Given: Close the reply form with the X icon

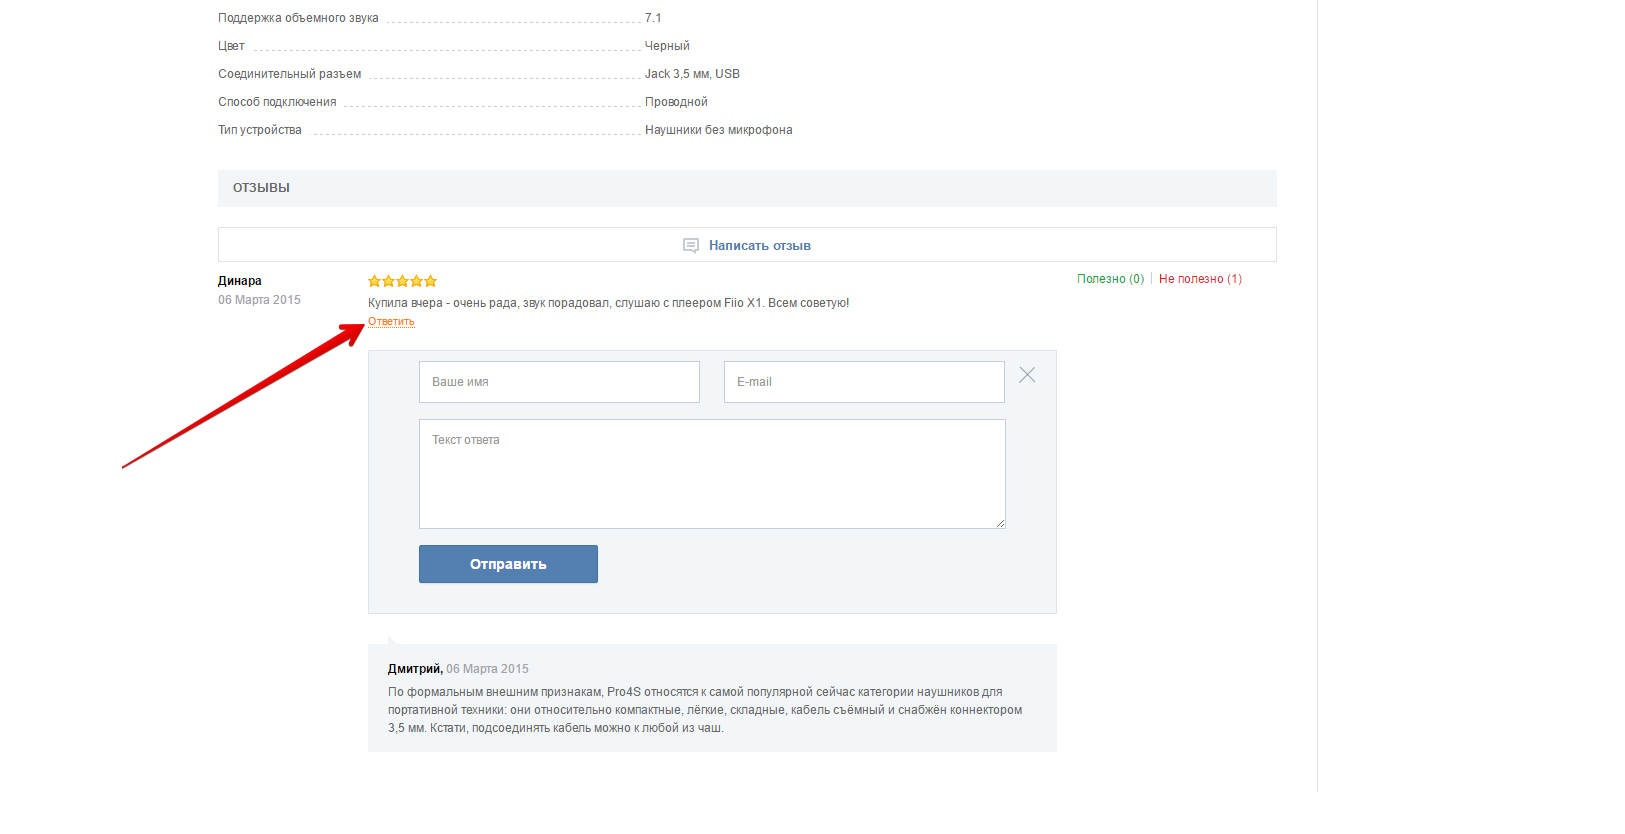Looking at the screenshot, I should click(x=1027, y=375).
